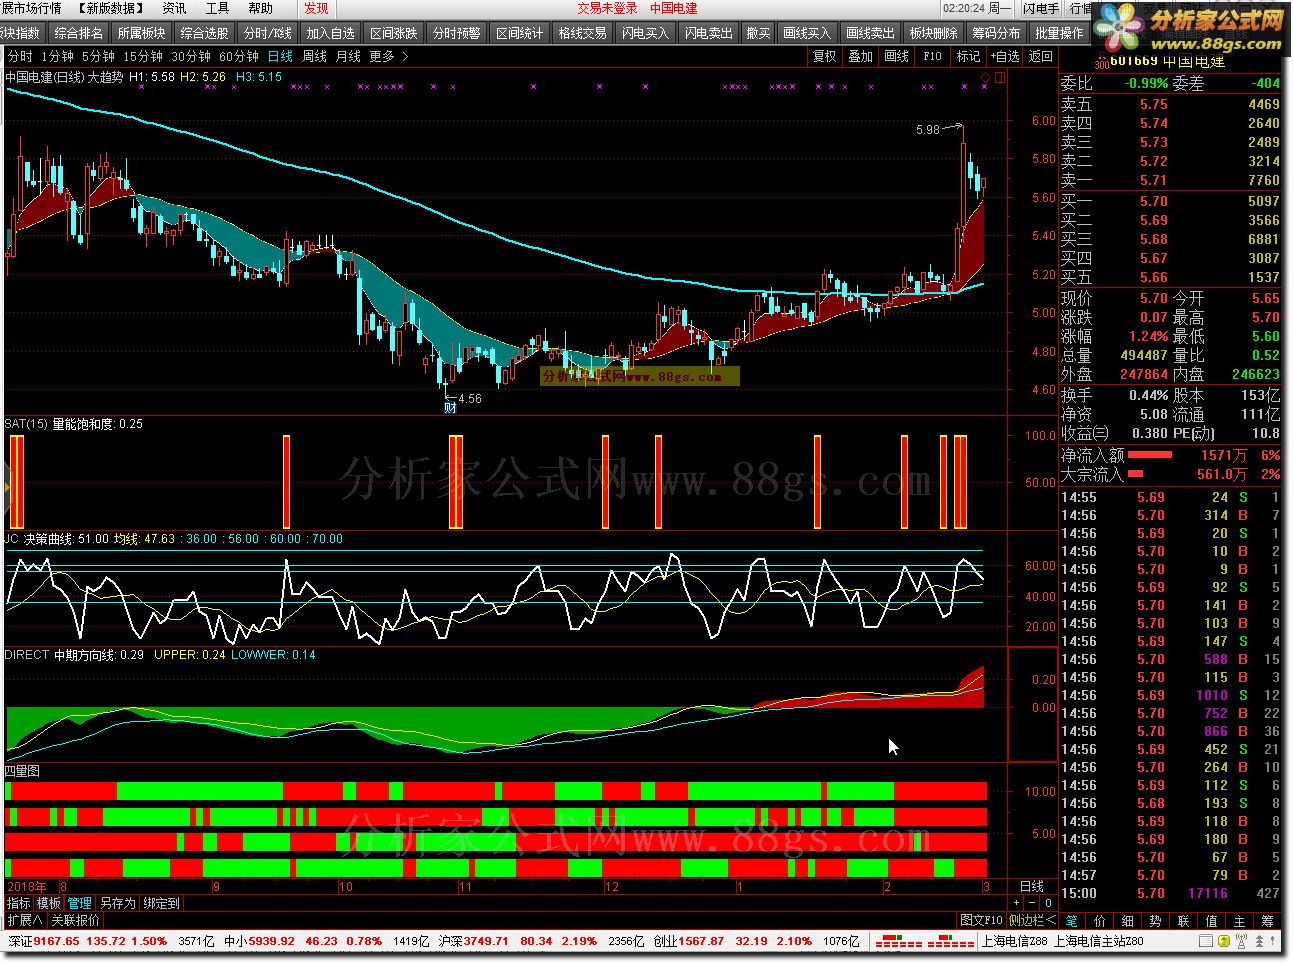
Task: Click 批量操作 toolbar button
Action: [1060, 33]
